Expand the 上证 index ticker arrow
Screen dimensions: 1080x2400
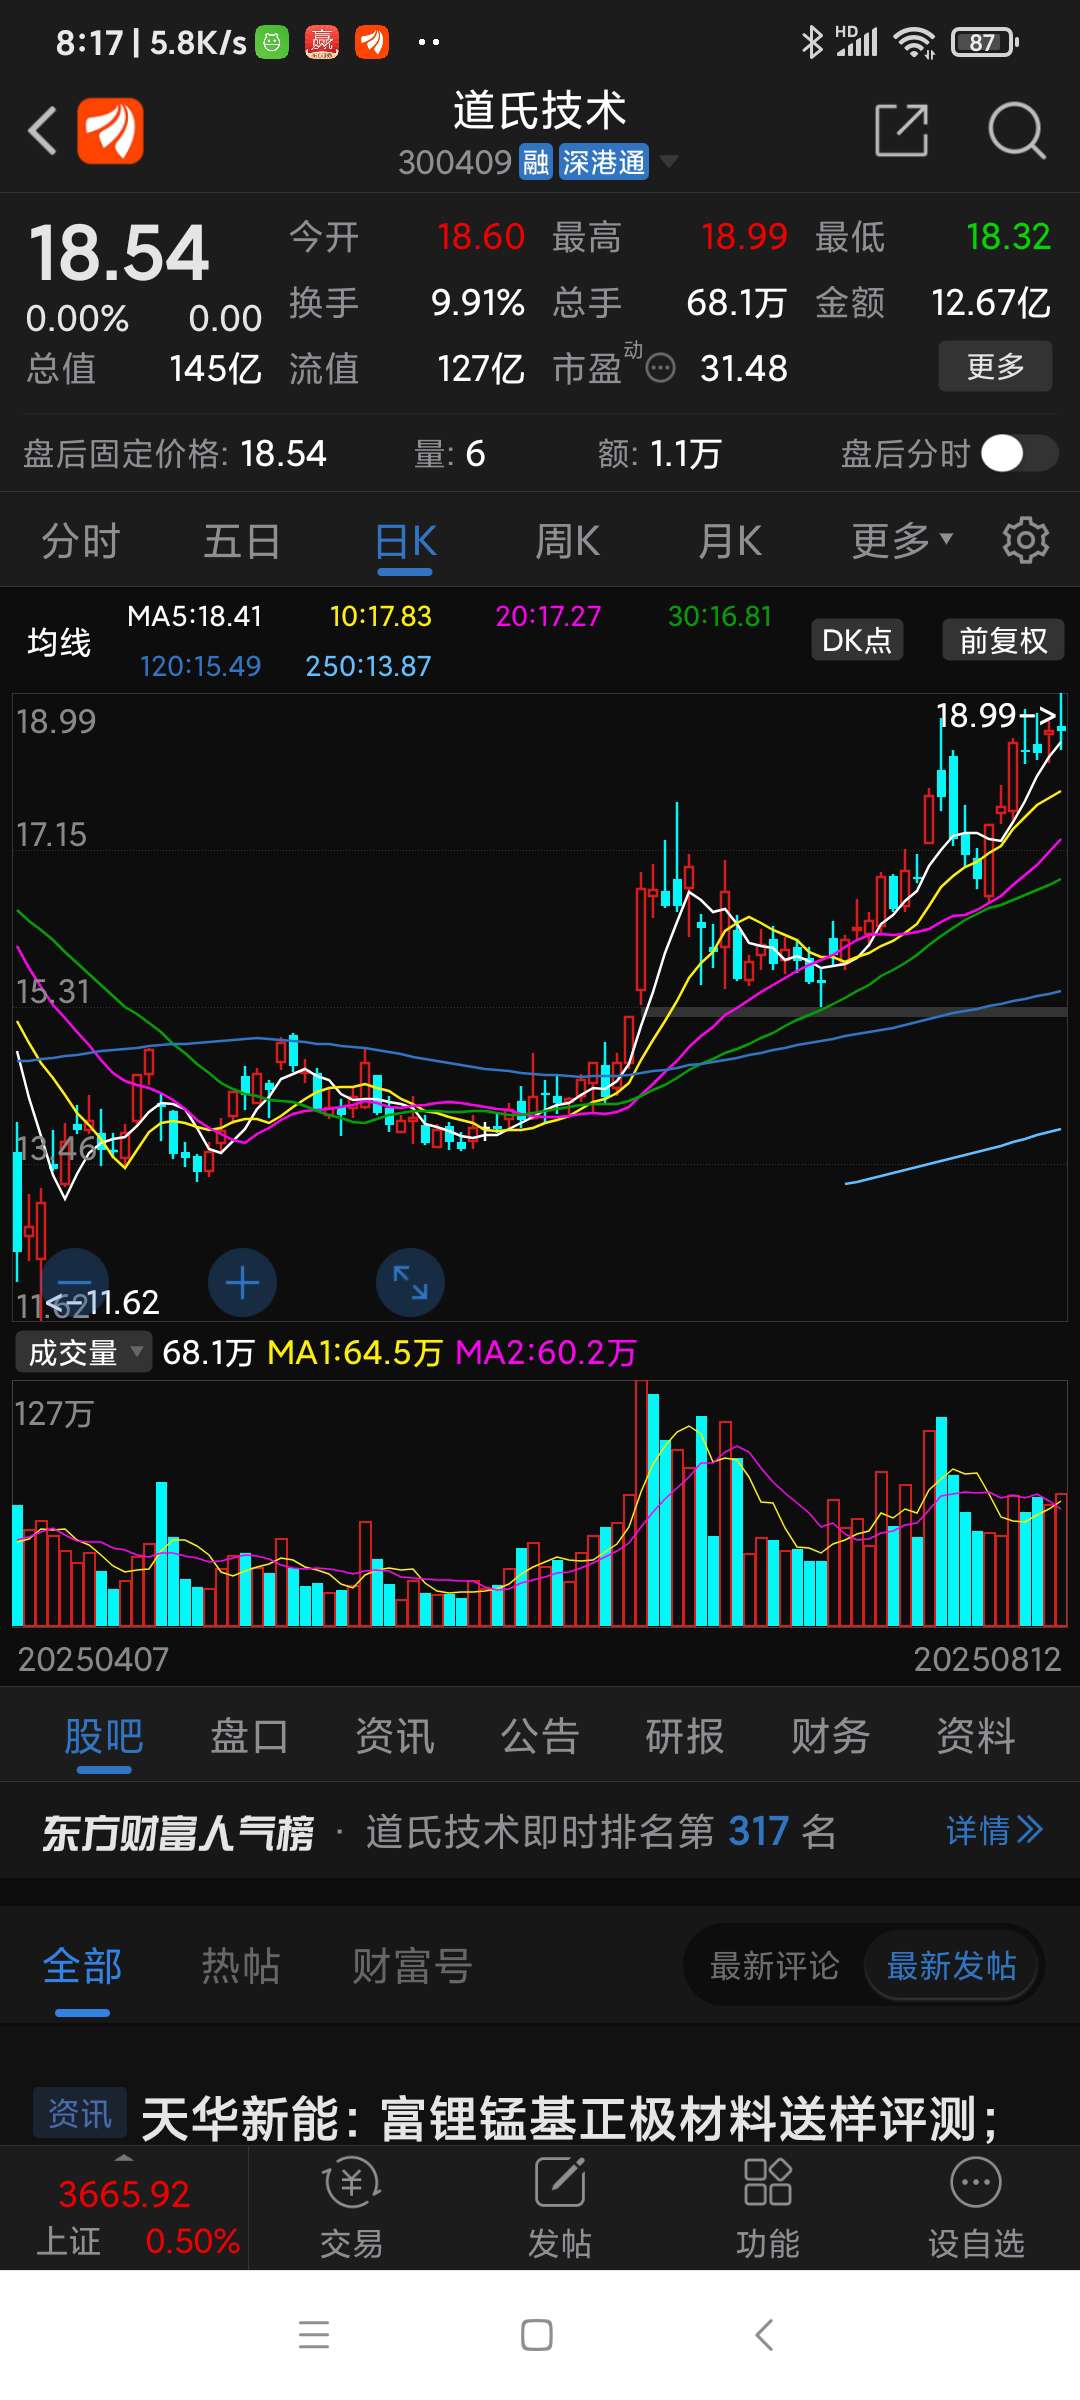pos(124,2158)
